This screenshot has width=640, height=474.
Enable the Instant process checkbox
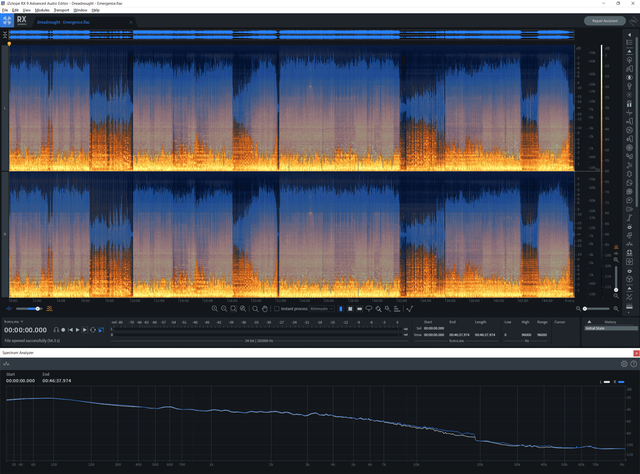point(277,309)
